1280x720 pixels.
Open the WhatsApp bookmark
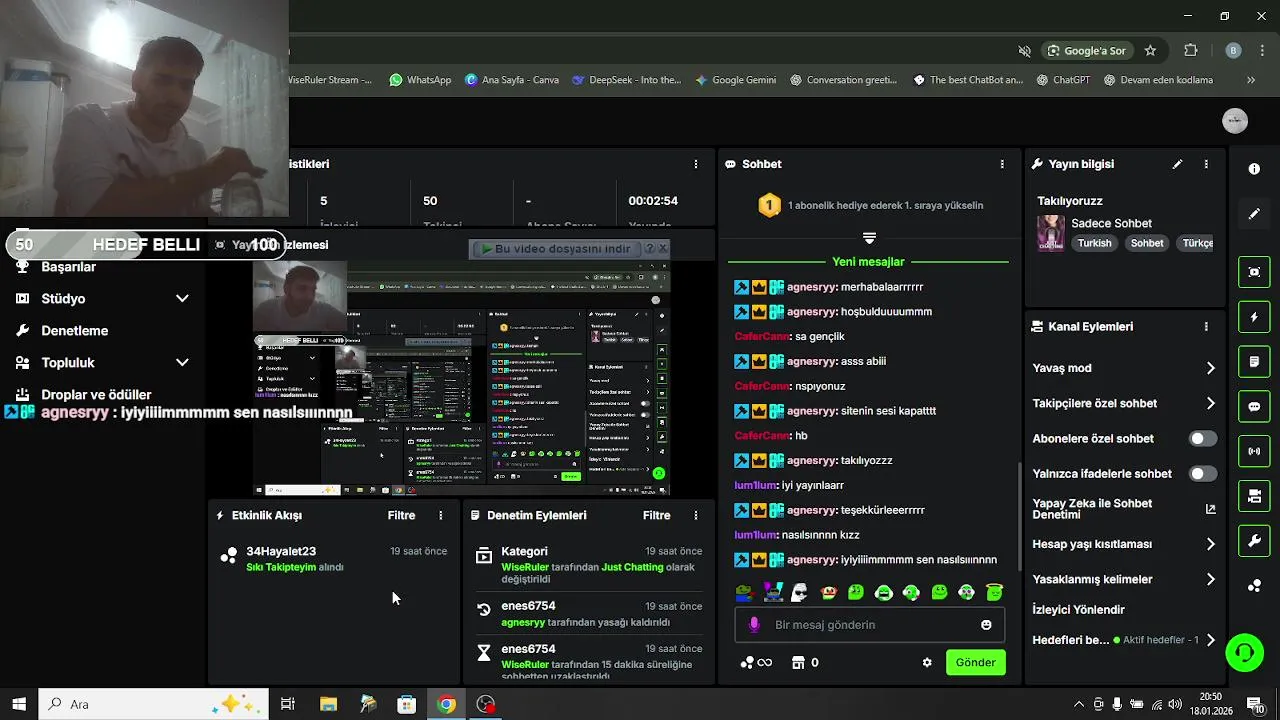420,80
